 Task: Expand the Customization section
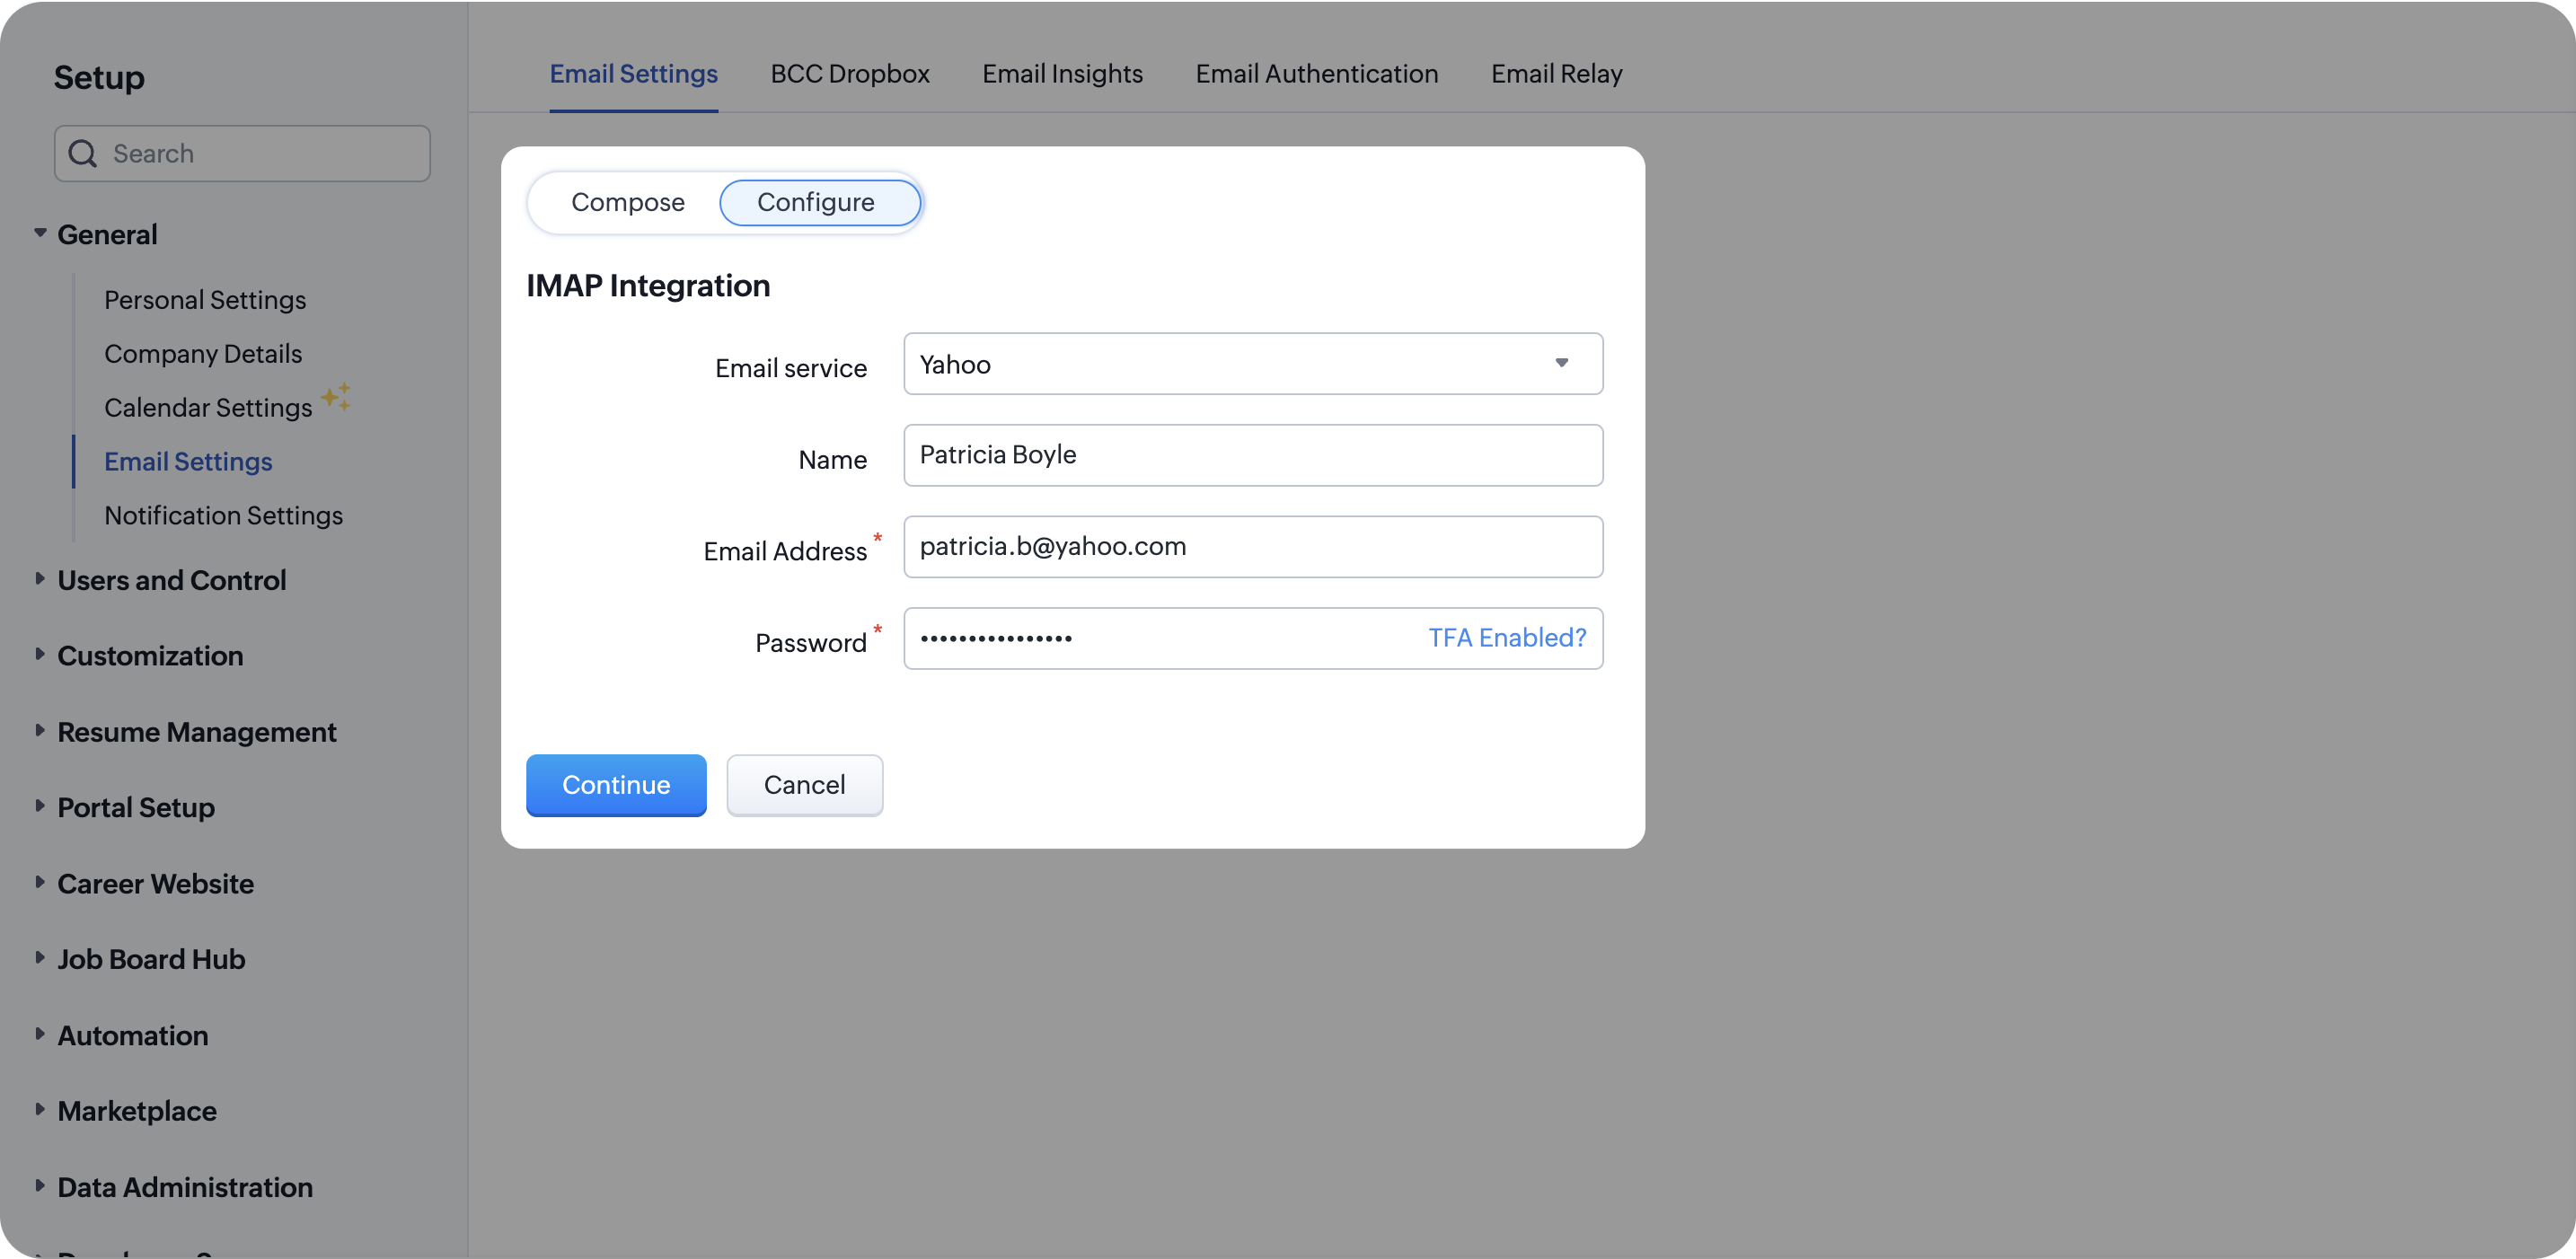tap(40, 654)
